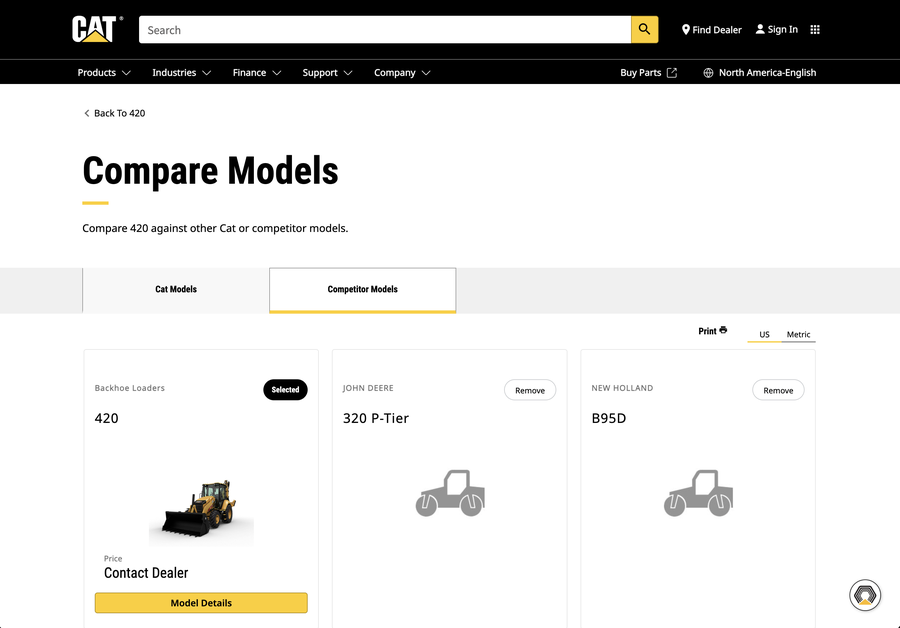The width and height of the screenshot is (900, 628).
Task: Click the Contact Dealer price text
Action: (146, 573)
